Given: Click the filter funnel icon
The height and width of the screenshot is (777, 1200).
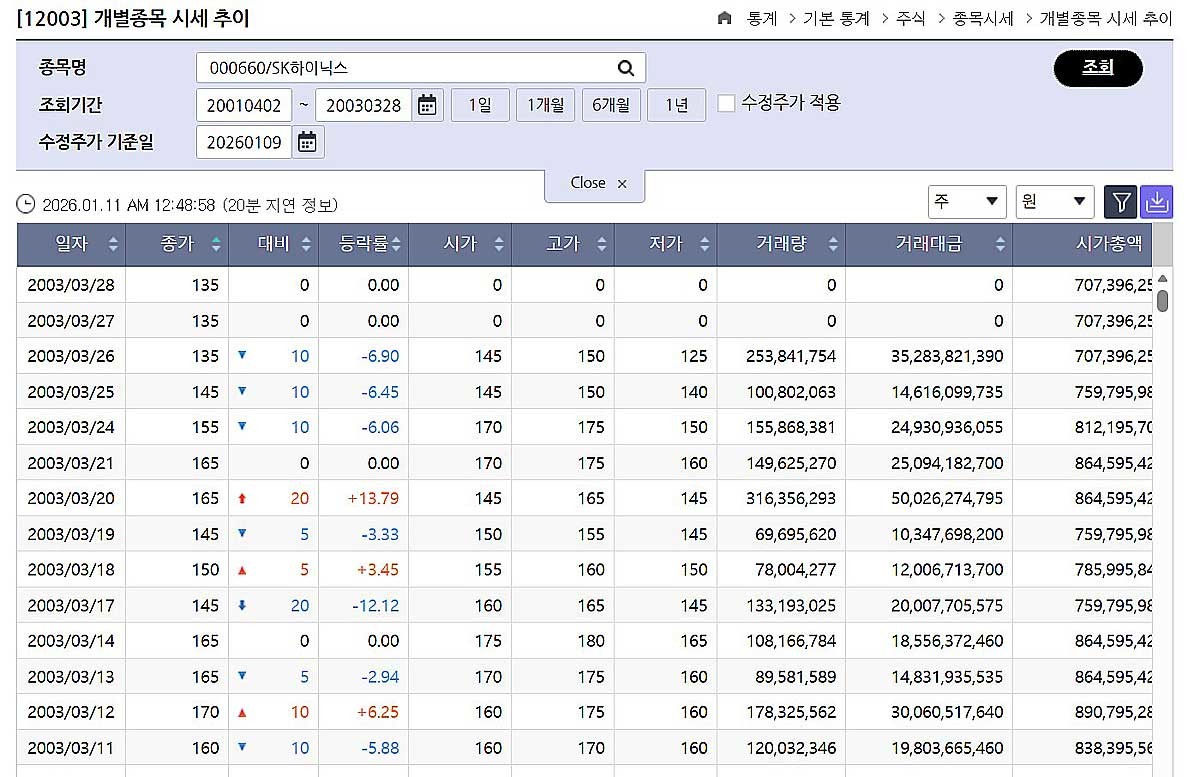Looking at the screenshot, I should [1121, 203].
